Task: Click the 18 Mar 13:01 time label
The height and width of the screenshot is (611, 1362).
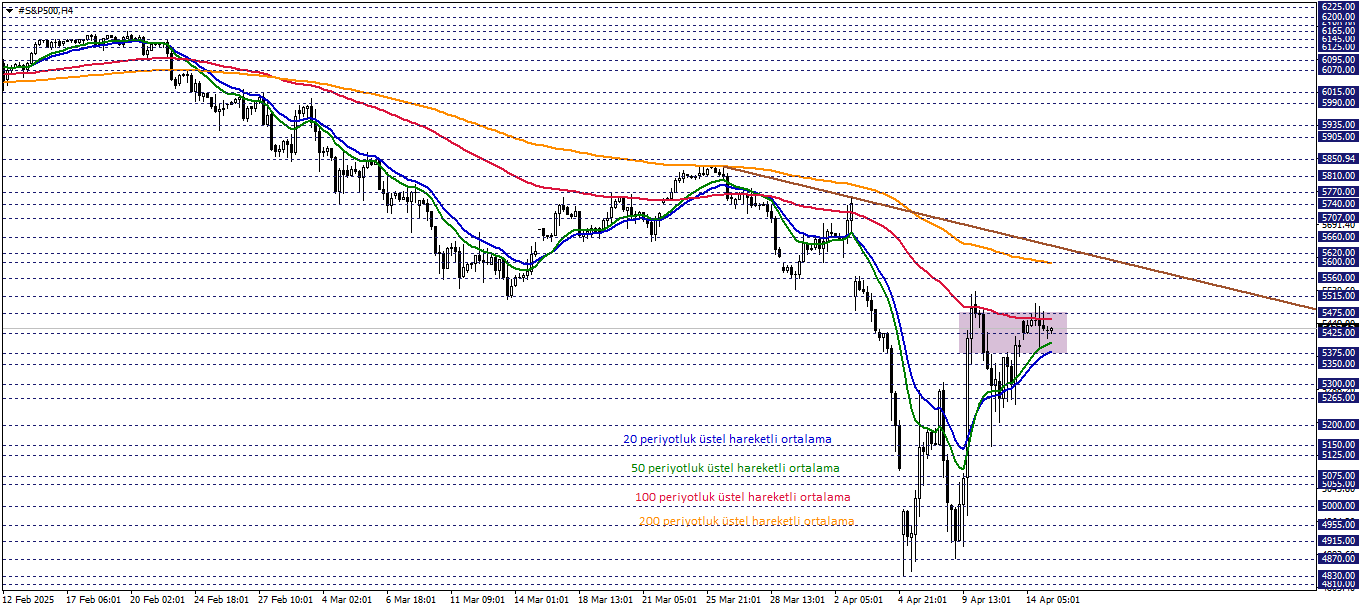Action: click(606, 600)
